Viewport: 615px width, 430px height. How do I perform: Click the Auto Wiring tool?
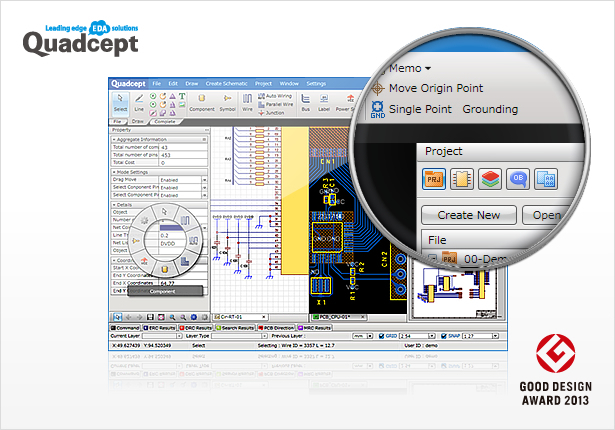275,96
